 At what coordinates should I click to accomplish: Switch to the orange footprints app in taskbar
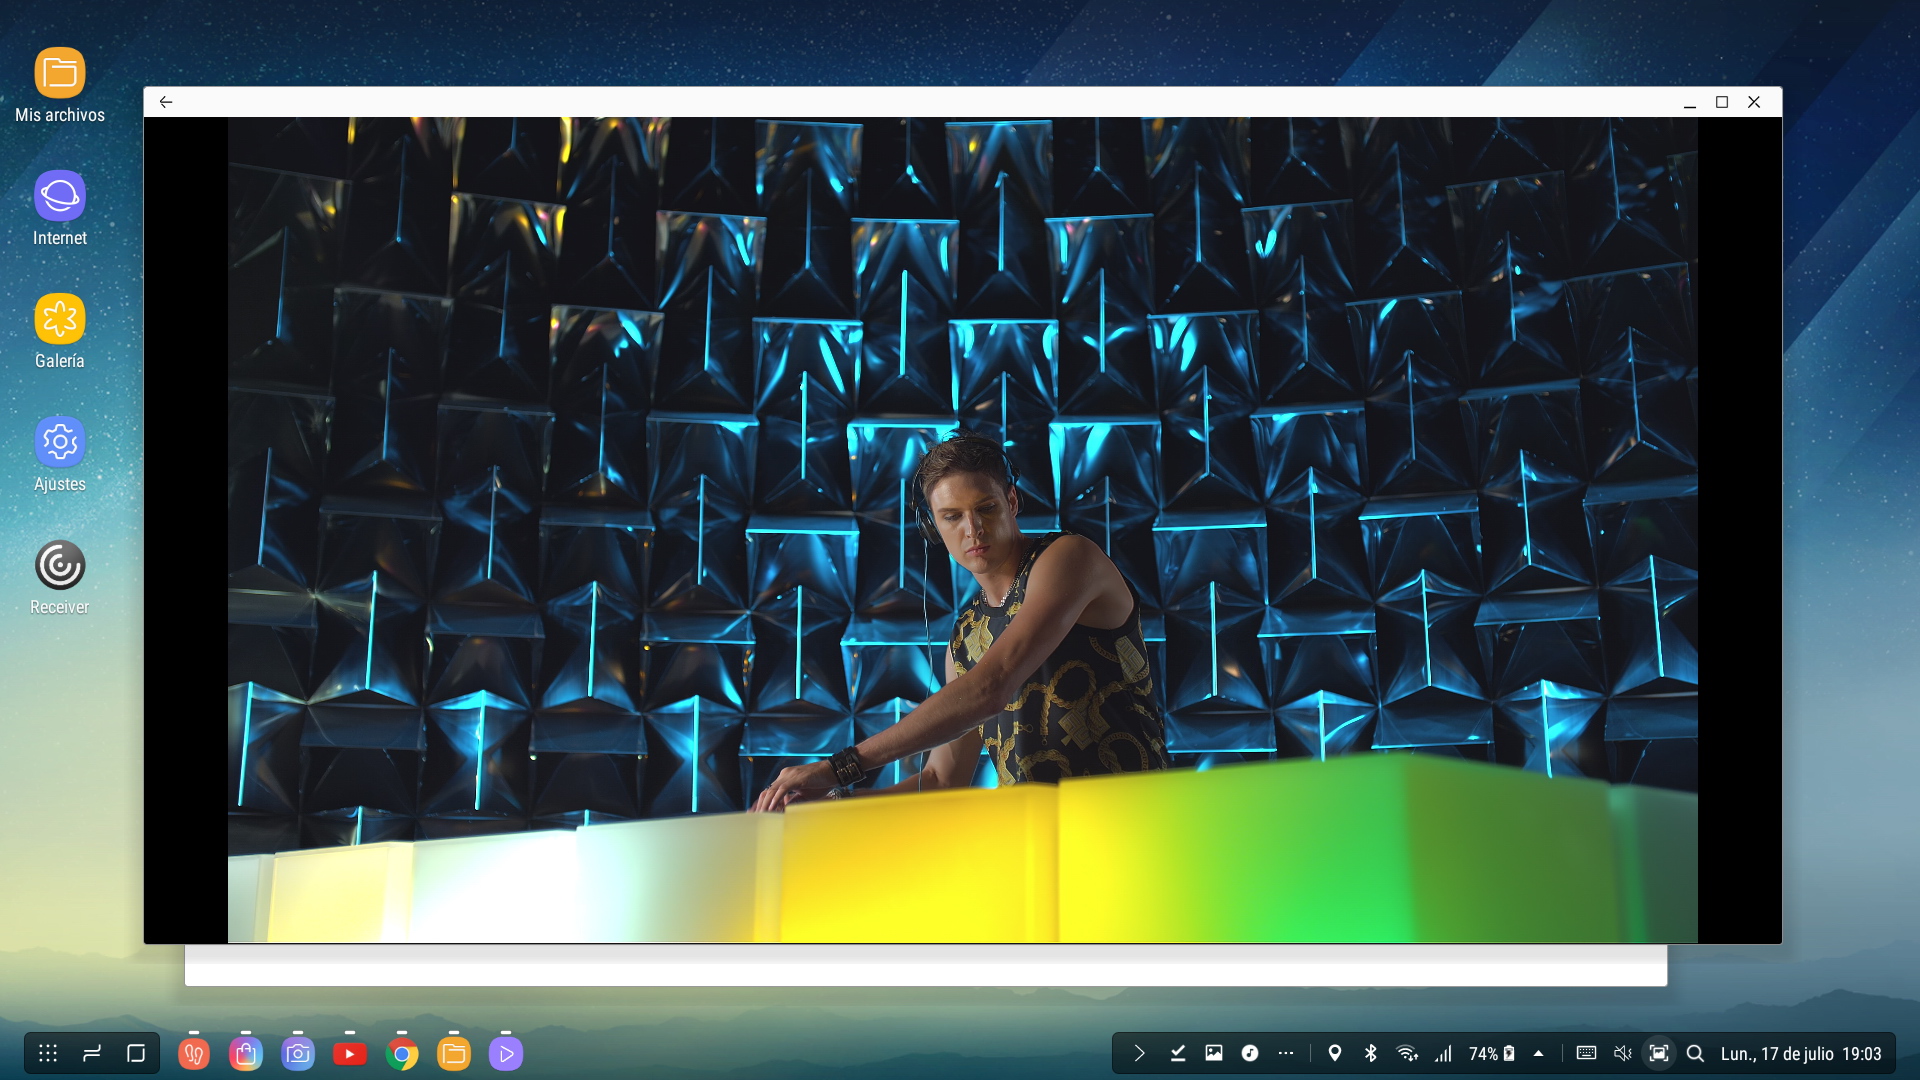pyautogui.click(x=194, y=1053)
